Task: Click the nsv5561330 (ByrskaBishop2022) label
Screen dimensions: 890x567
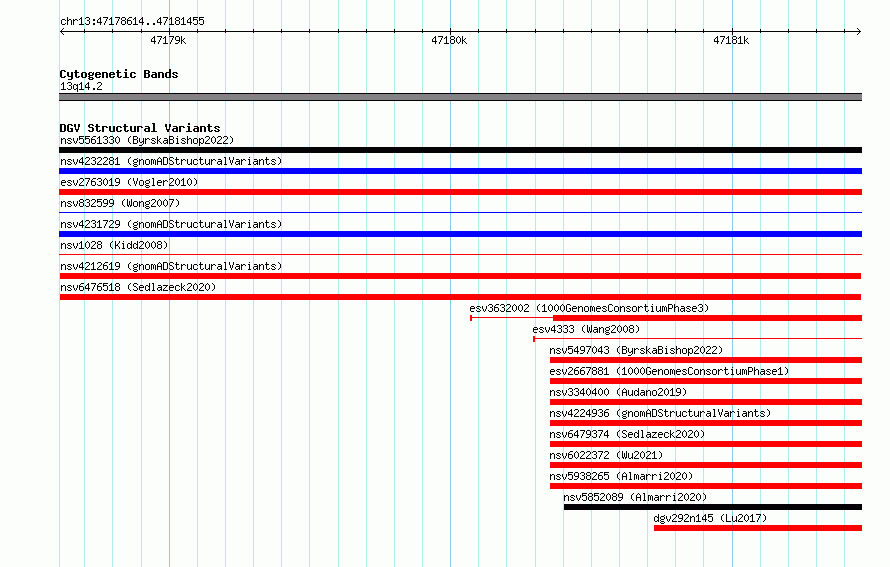Action: [x=147, y=140]
